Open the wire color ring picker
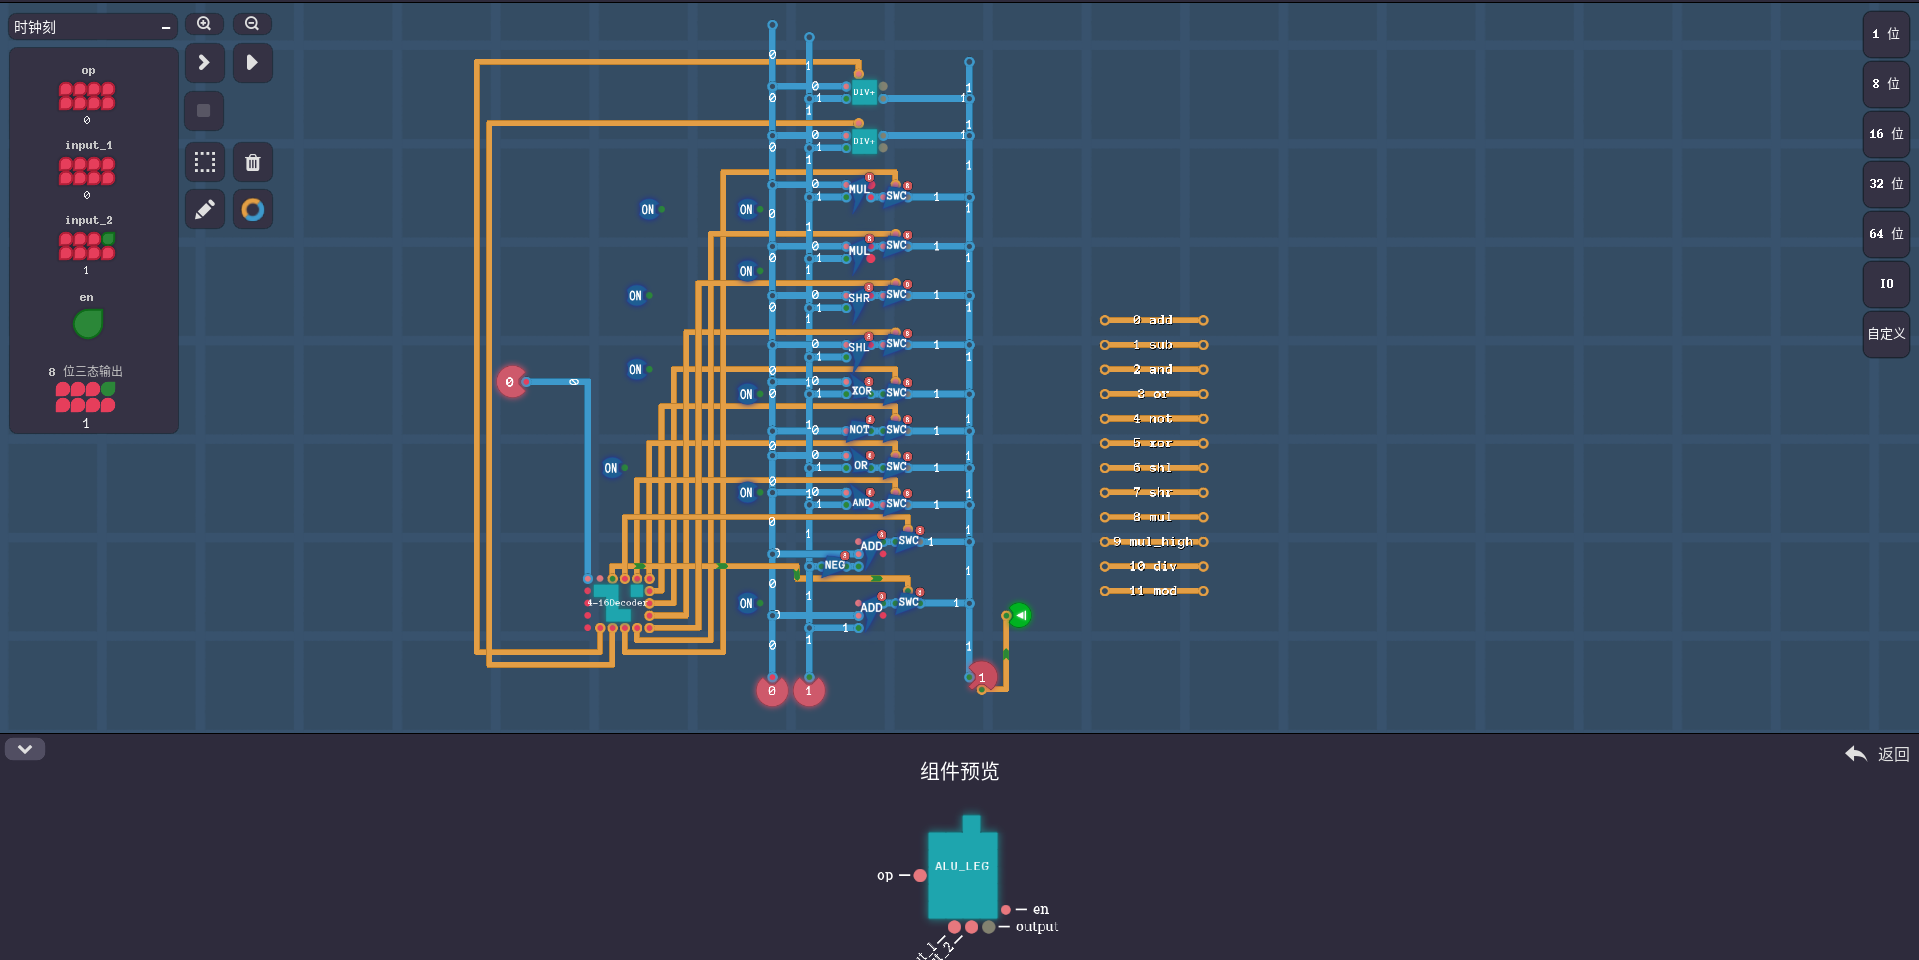Screen dimensions: 1919x960 click(x=252, y=210)
